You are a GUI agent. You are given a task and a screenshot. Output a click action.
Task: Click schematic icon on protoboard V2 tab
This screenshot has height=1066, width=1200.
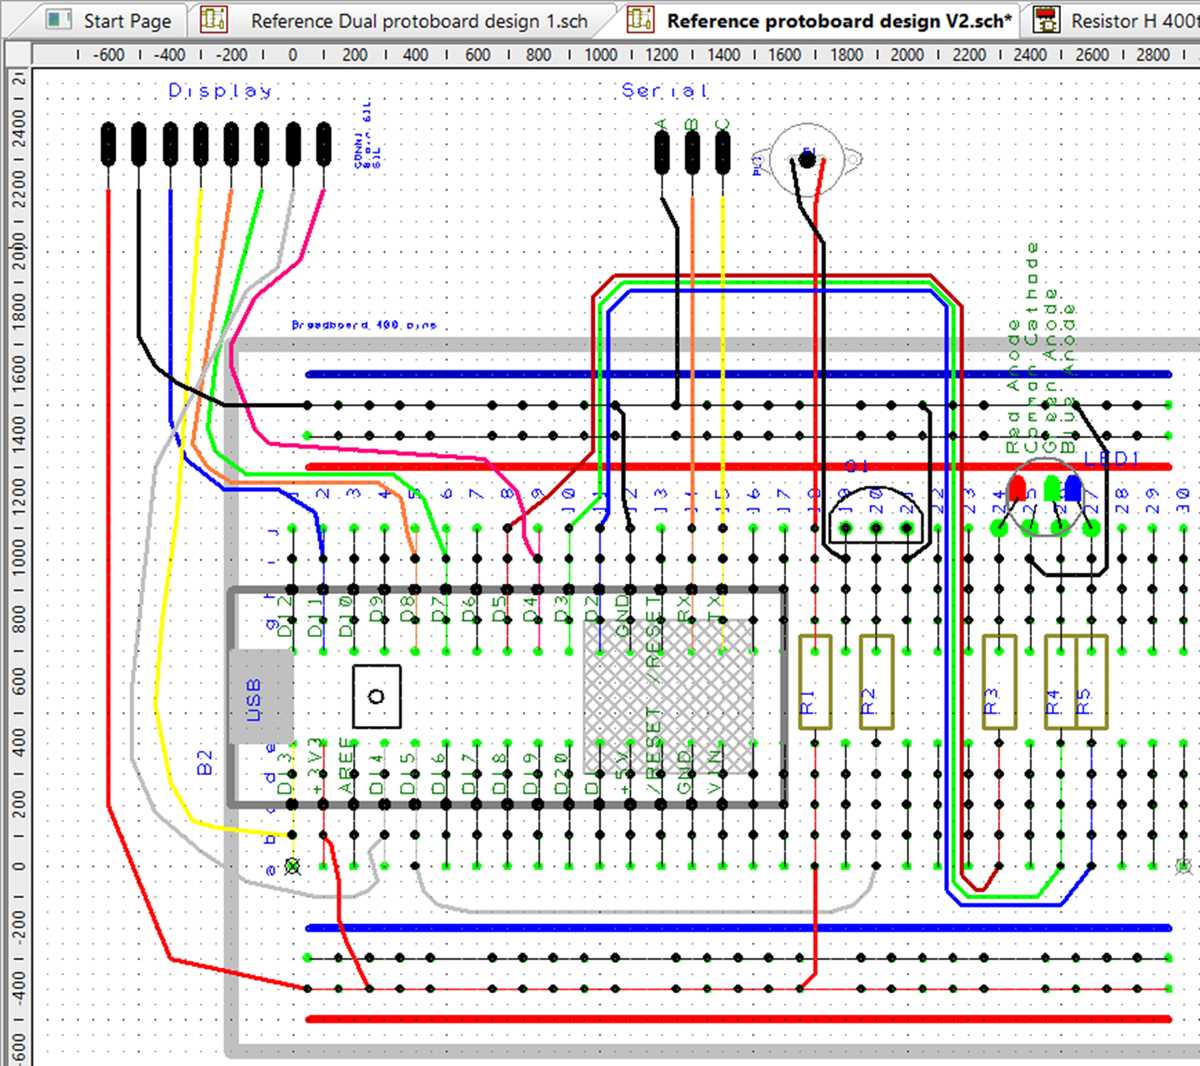(640, 20)
